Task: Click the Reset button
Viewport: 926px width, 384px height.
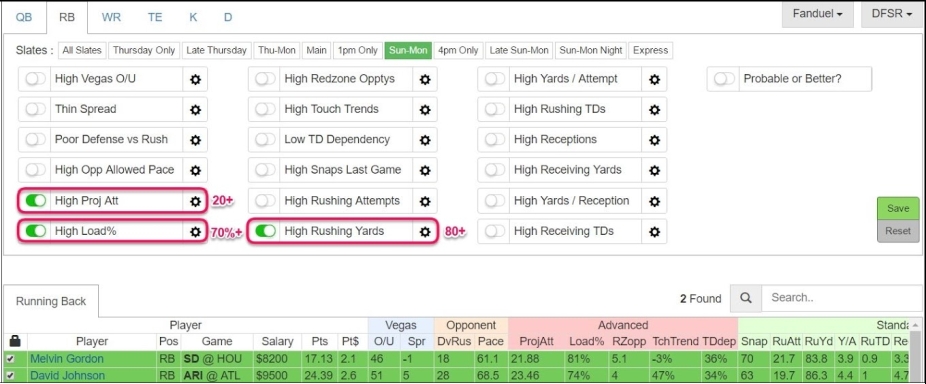Action: pos(898,231)
